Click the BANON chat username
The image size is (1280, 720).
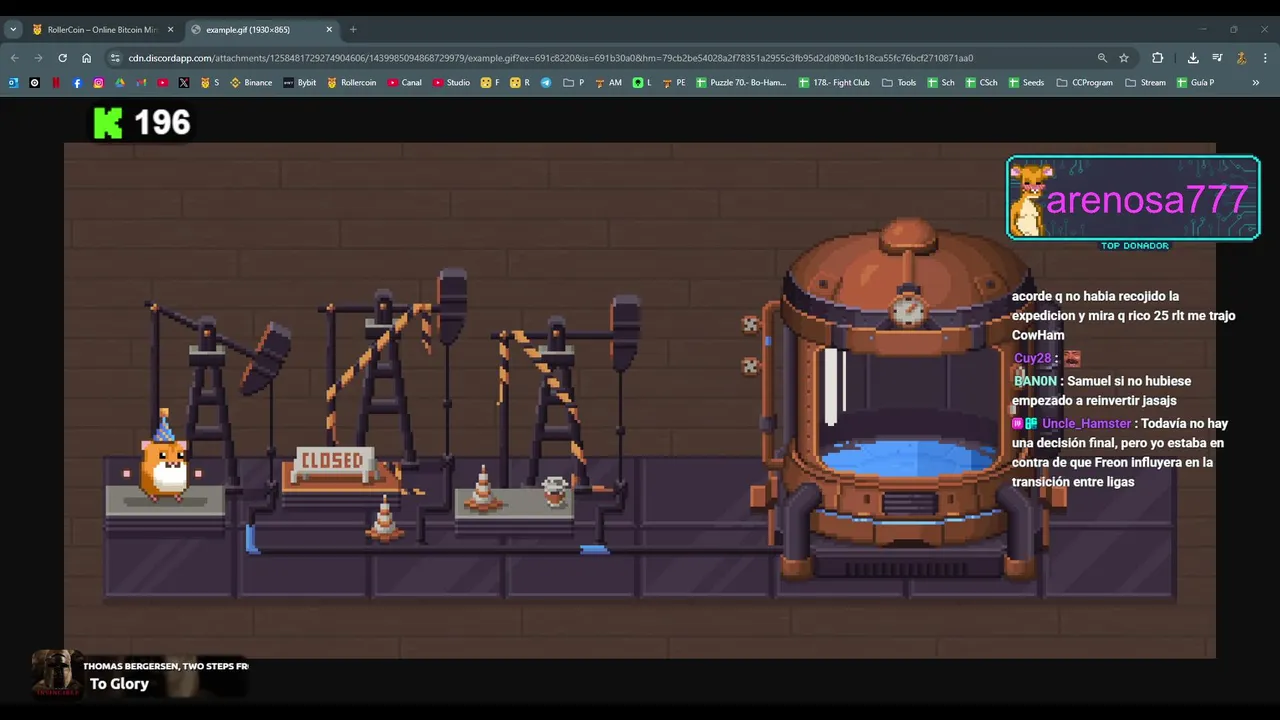click(1035, 381)
